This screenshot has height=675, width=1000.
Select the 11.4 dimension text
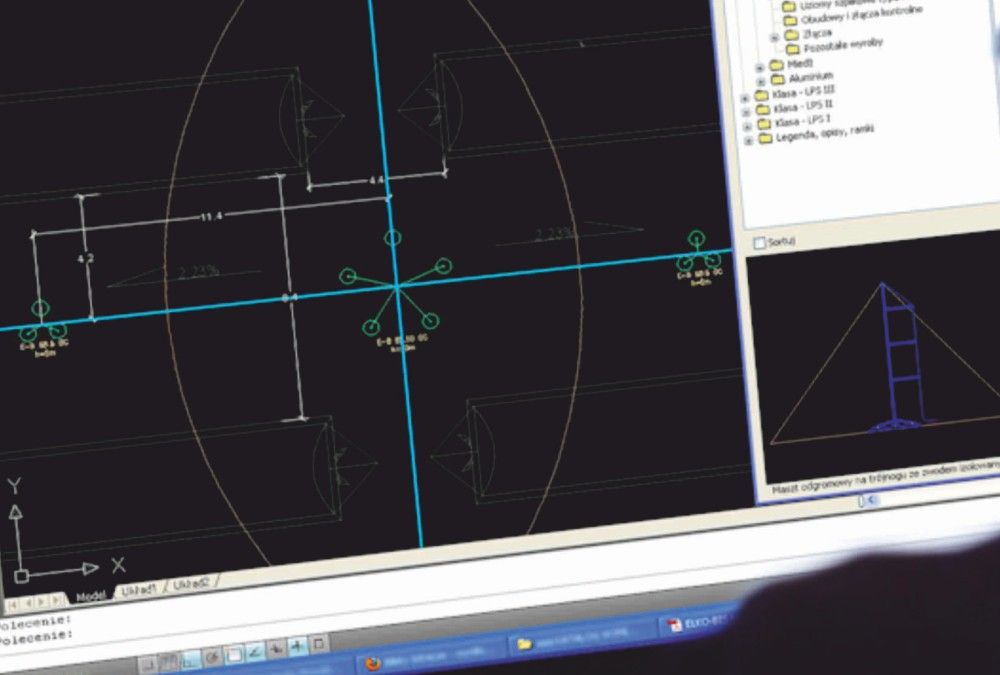[212, 217]
